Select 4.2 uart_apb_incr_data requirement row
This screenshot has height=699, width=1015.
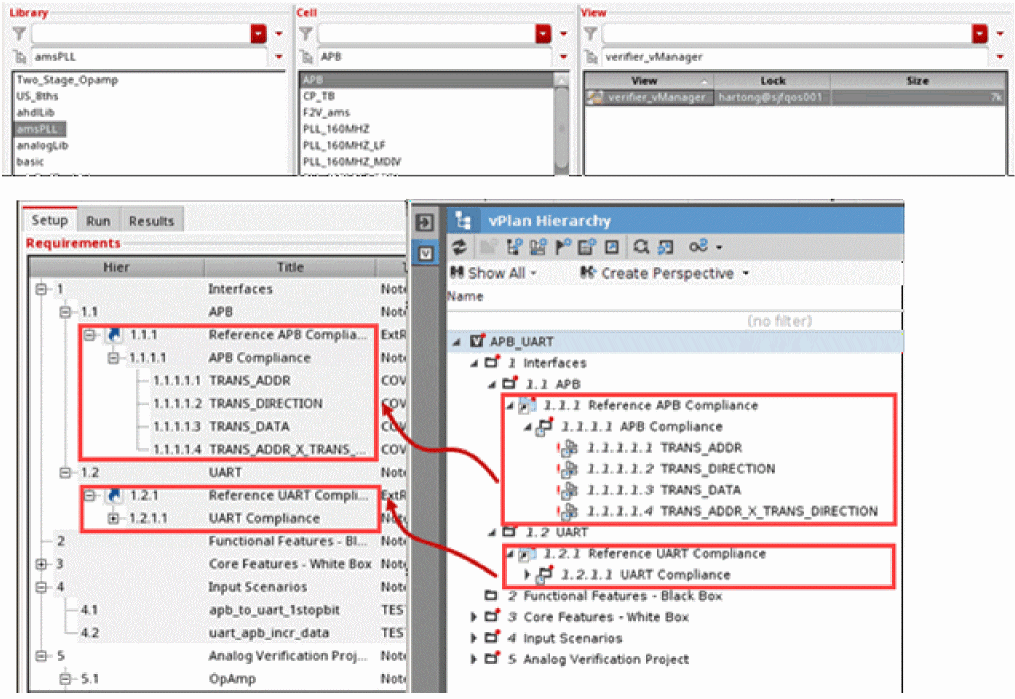(217, 633)
